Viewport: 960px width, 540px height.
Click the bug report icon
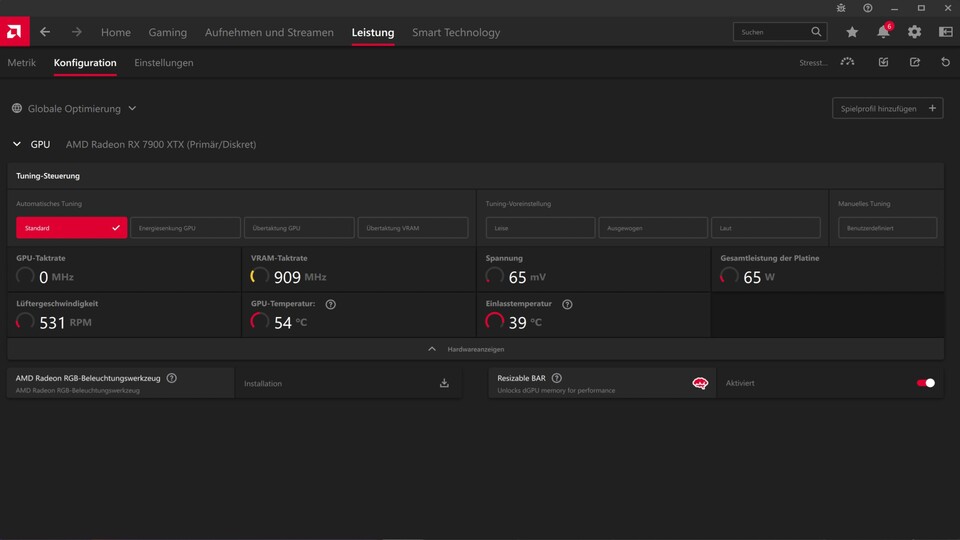(841, 8)
